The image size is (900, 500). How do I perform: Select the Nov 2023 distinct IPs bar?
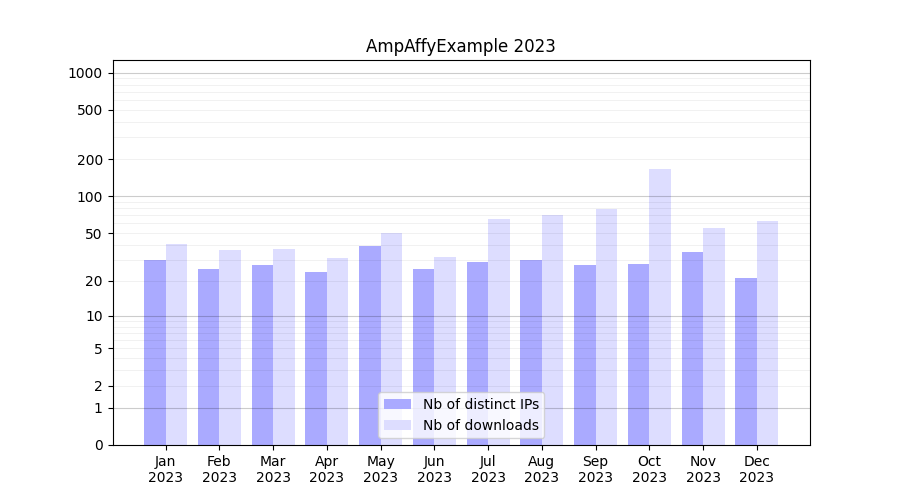point(692,348)
